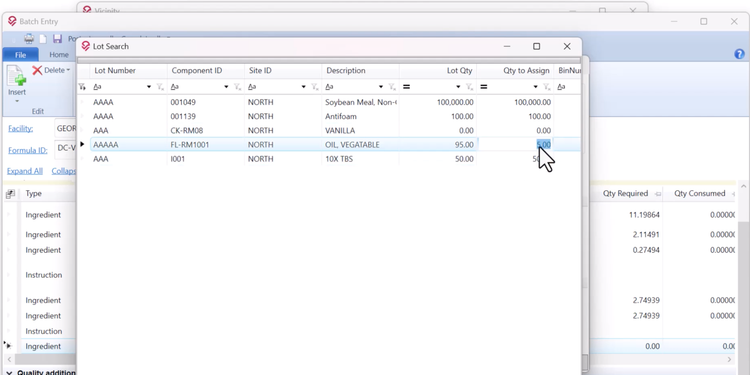Open the Lot Number filter dropdown arrow
The width and height of the screenshot is (750, 375).
[149, 87]
